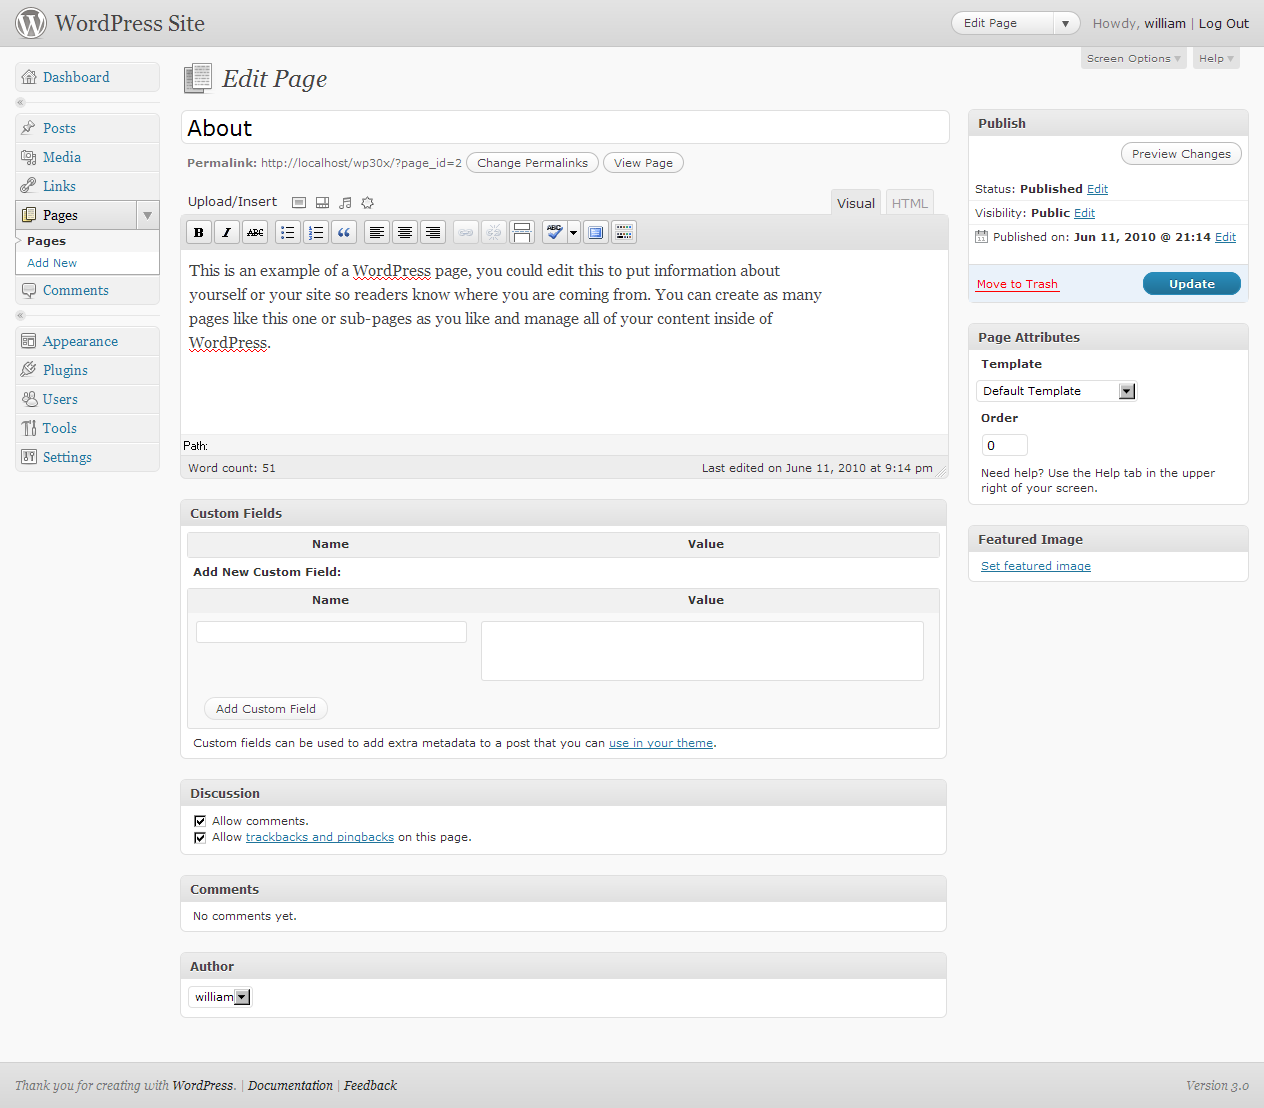
Task: Add a video via Upload/Insert
Action: pos(322,202)
